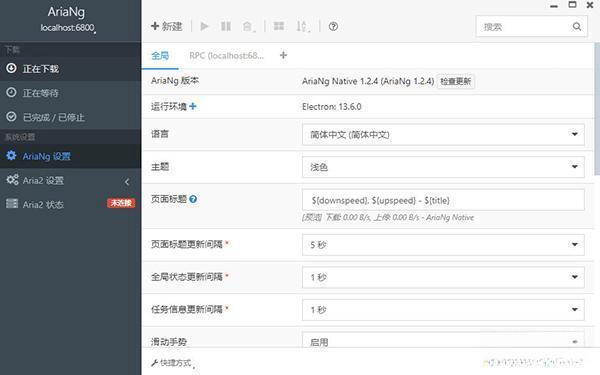This screenshot has width=600, height=375.
Task: Edit the 页面标题 title format field
Action: pyautogui.click(x=443, y=200)
